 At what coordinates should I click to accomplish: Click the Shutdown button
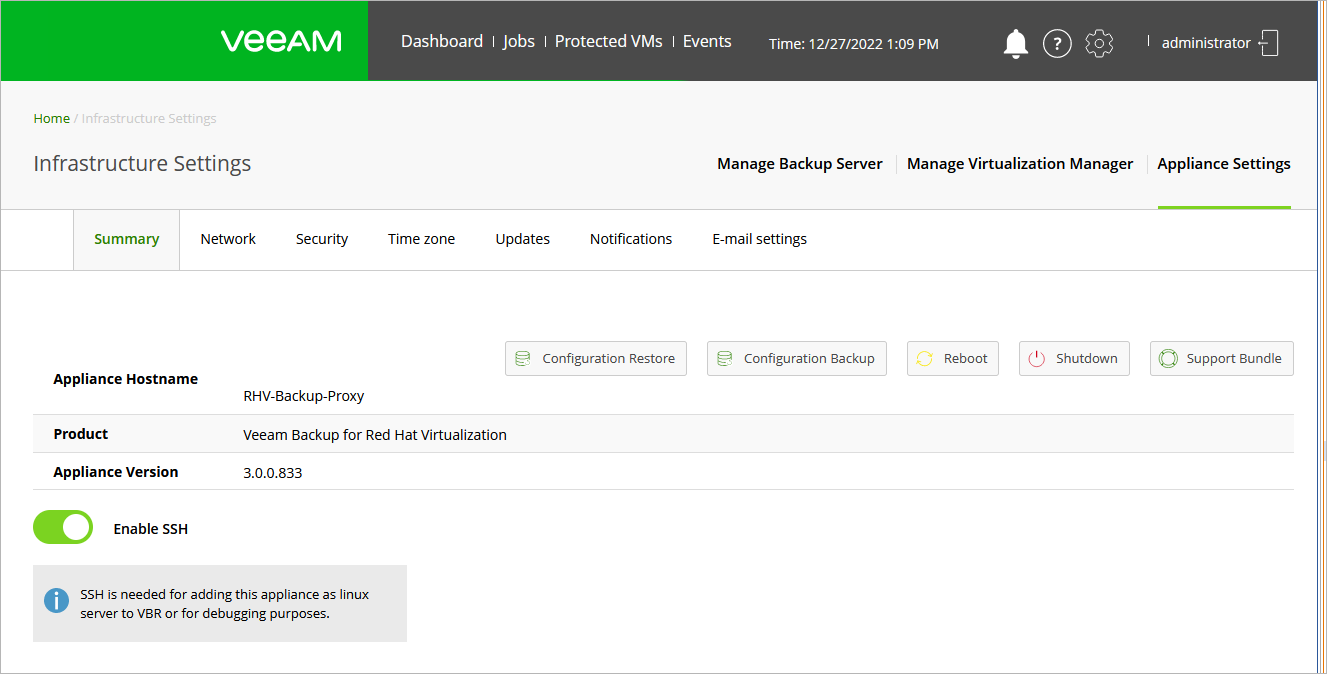click(1074, 358)
